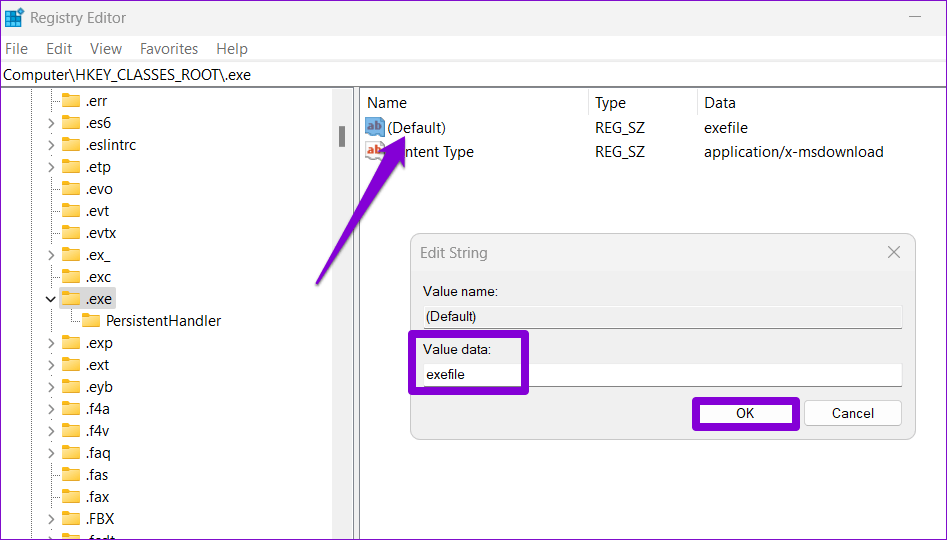
Task: Select the (Default) value name
Action: (417, 128)
